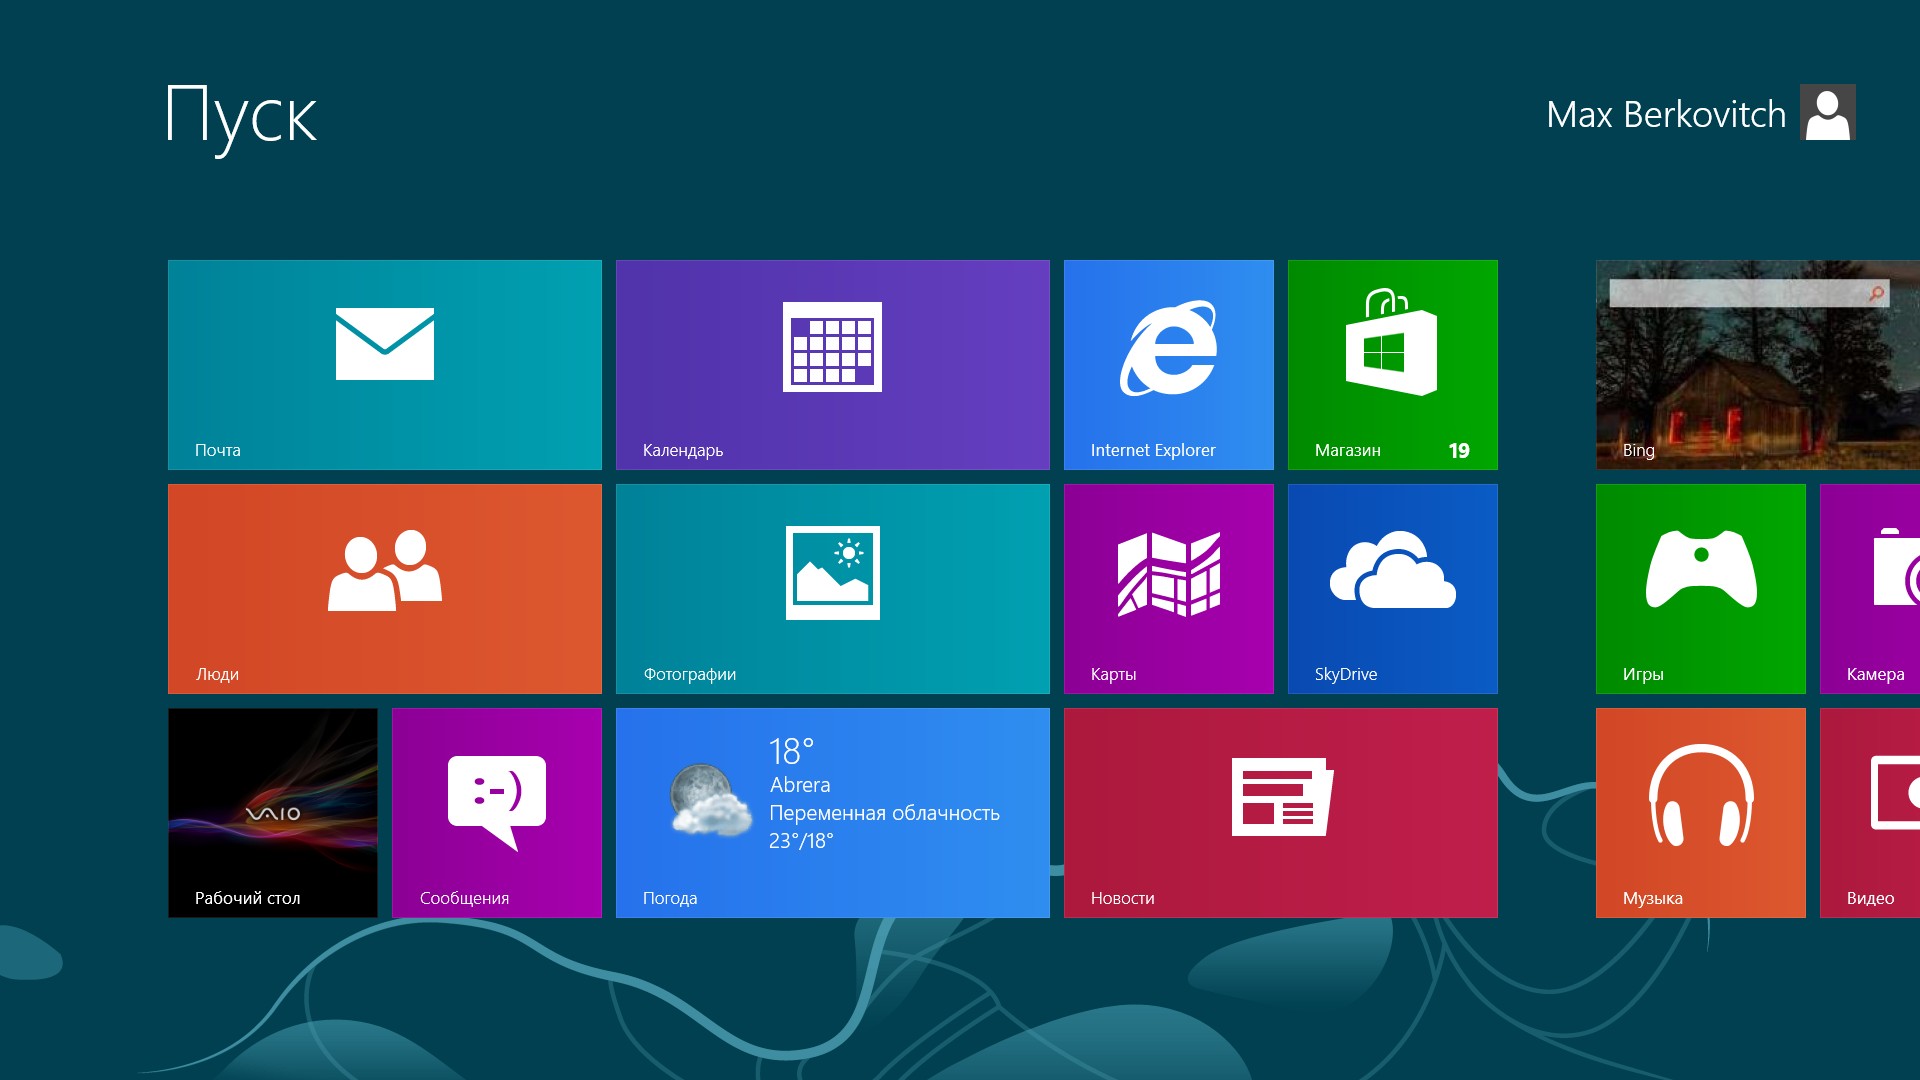Open the Почта mail tile

point(385,365)
